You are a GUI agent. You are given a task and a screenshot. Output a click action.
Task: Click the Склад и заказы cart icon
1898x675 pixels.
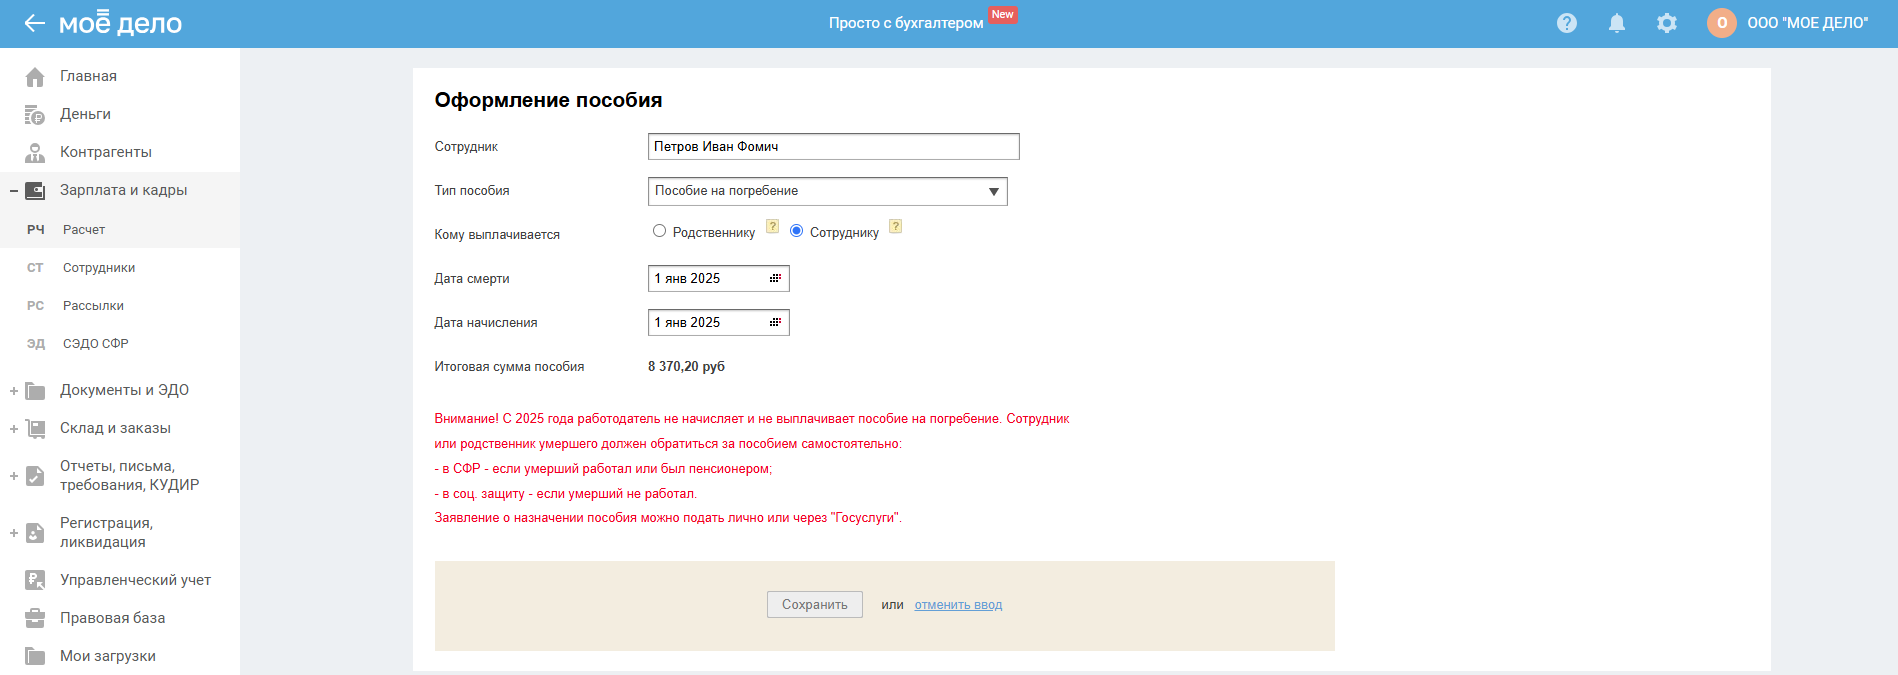pos(35,429)
